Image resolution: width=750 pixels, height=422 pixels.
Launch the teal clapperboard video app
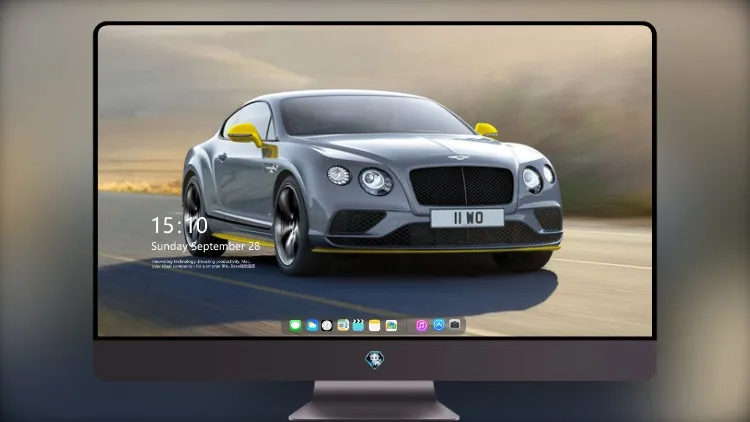[x=358, y=326]
